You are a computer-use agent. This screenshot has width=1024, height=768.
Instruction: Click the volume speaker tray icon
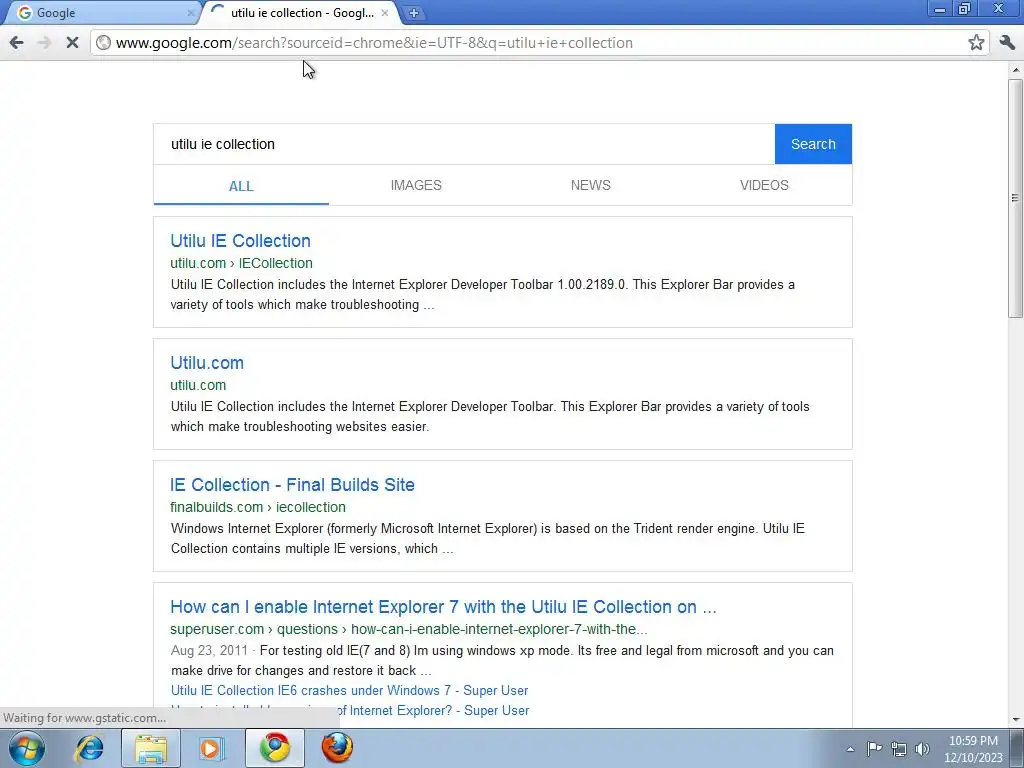tap(922, 749)
